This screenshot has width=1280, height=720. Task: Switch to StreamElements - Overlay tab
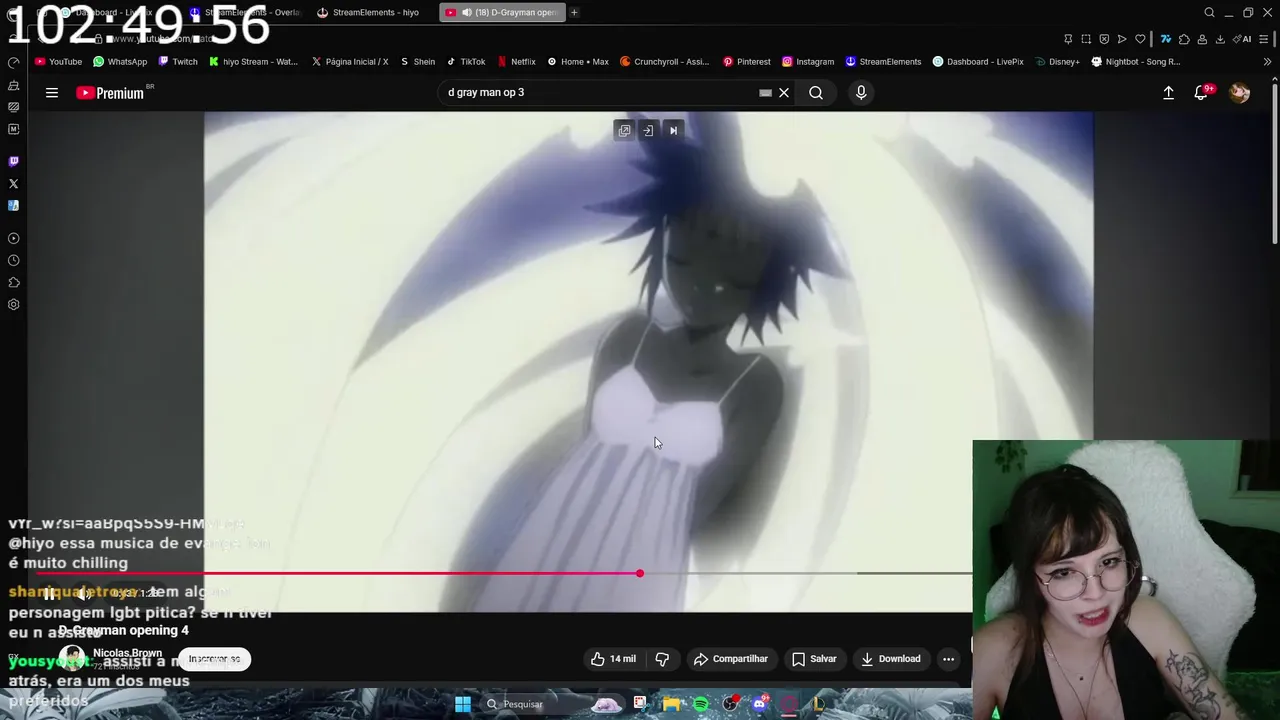(x=245, y=12)
